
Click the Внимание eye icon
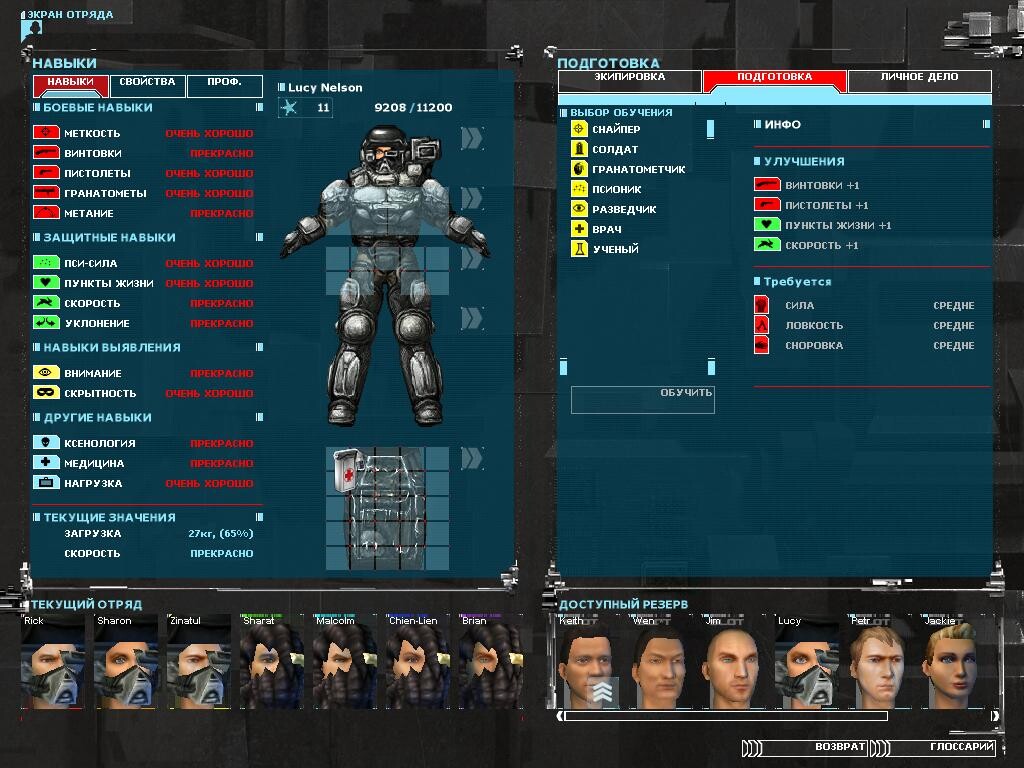(46, 373)
